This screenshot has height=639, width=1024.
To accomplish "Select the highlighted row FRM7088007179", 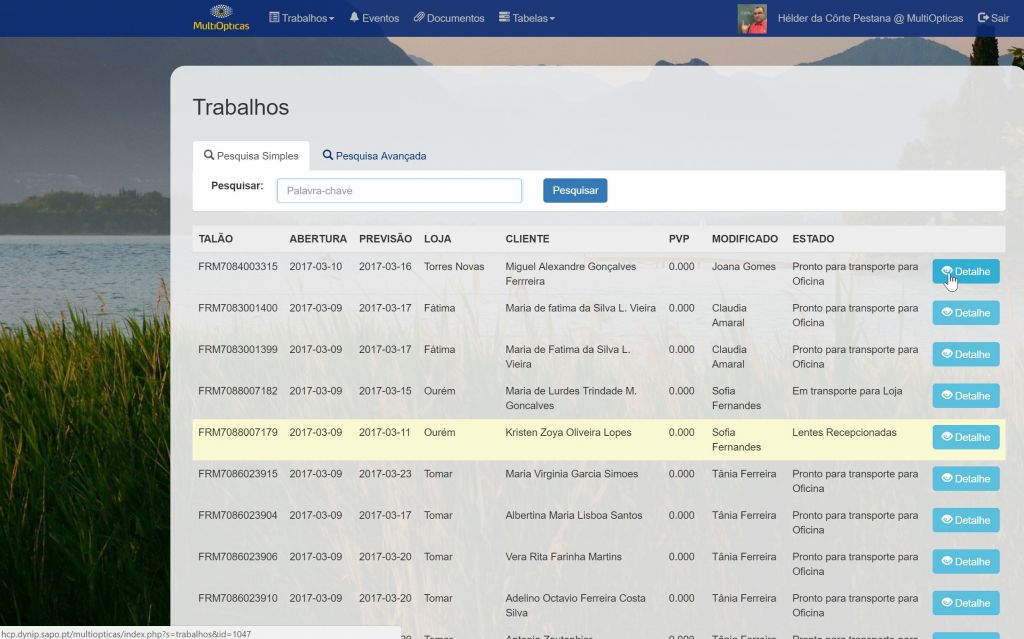I will point(237,433).
